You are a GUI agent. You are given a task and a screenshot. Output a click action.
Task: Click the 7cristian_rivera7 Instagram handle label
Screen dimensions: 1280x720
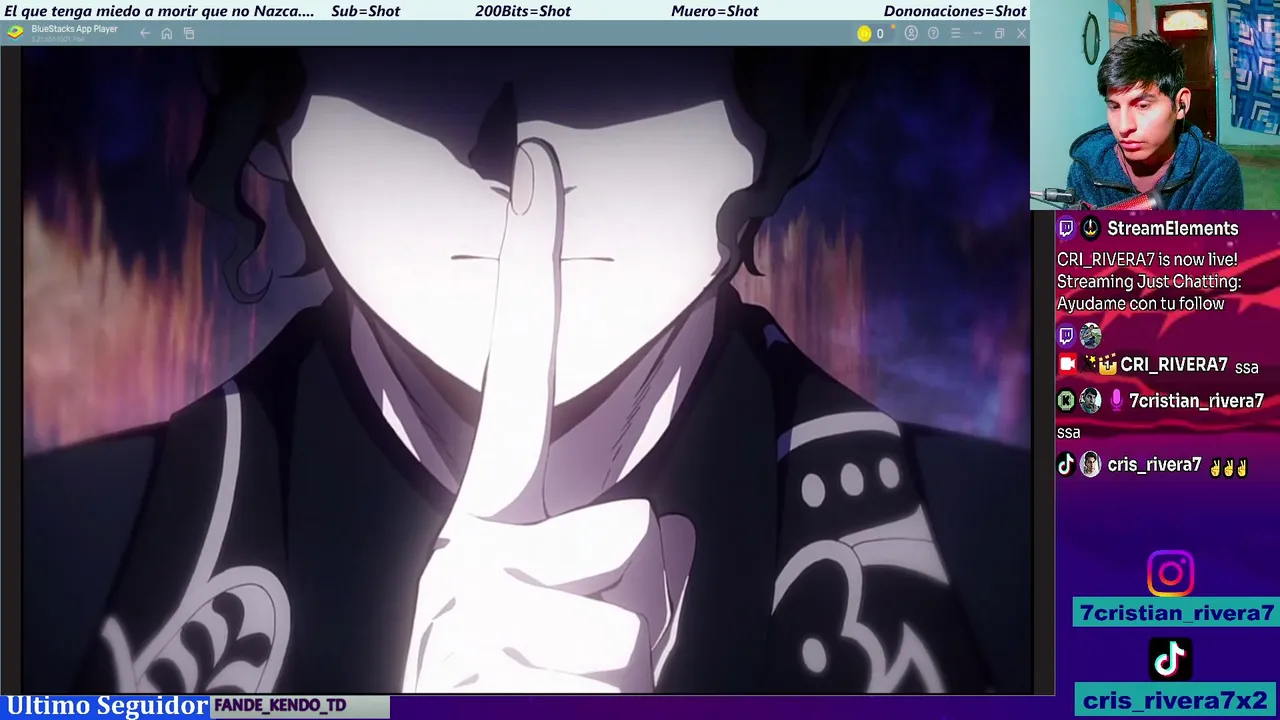tap(1176, 613)
